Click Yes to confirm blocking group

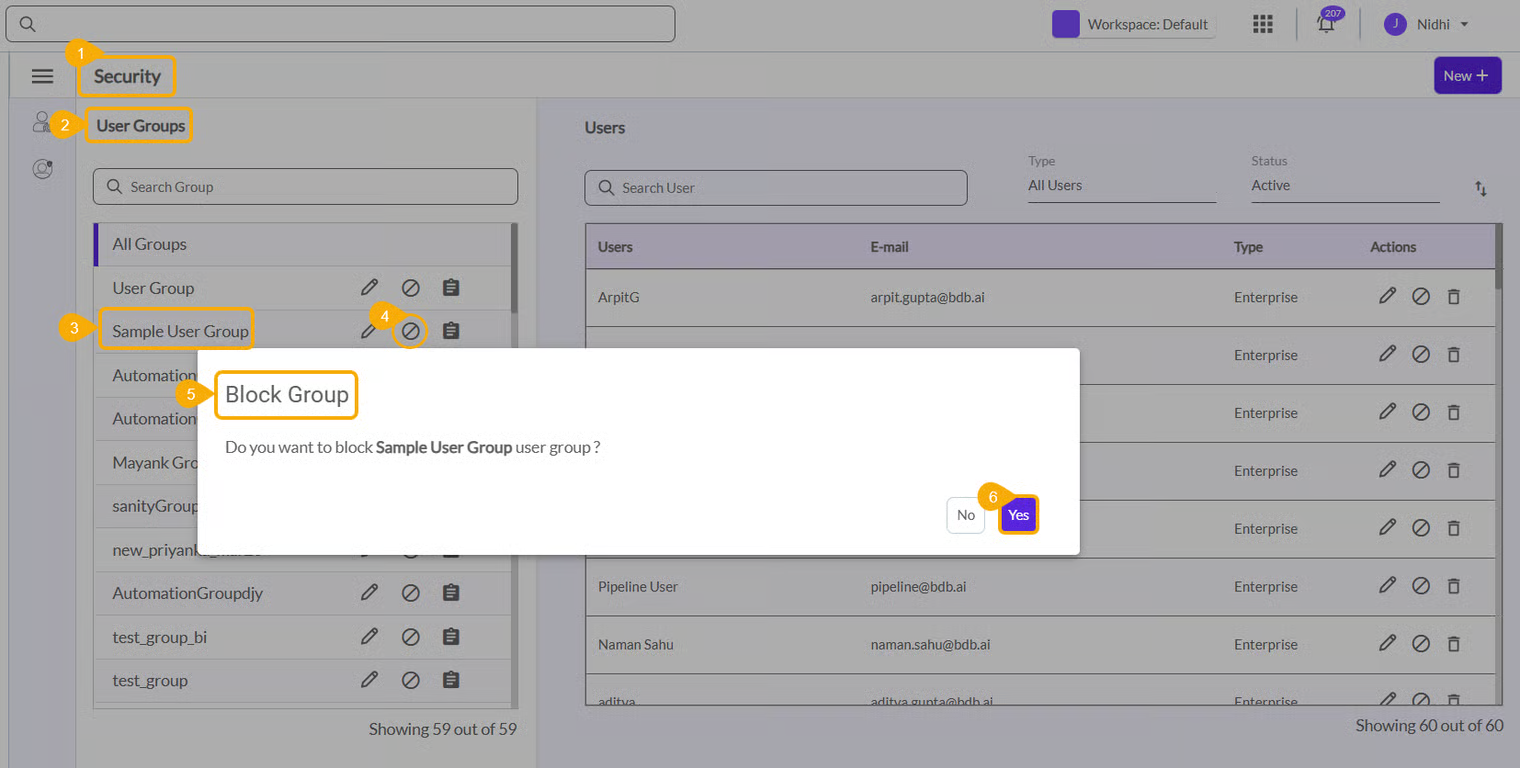pos(1018,515)
